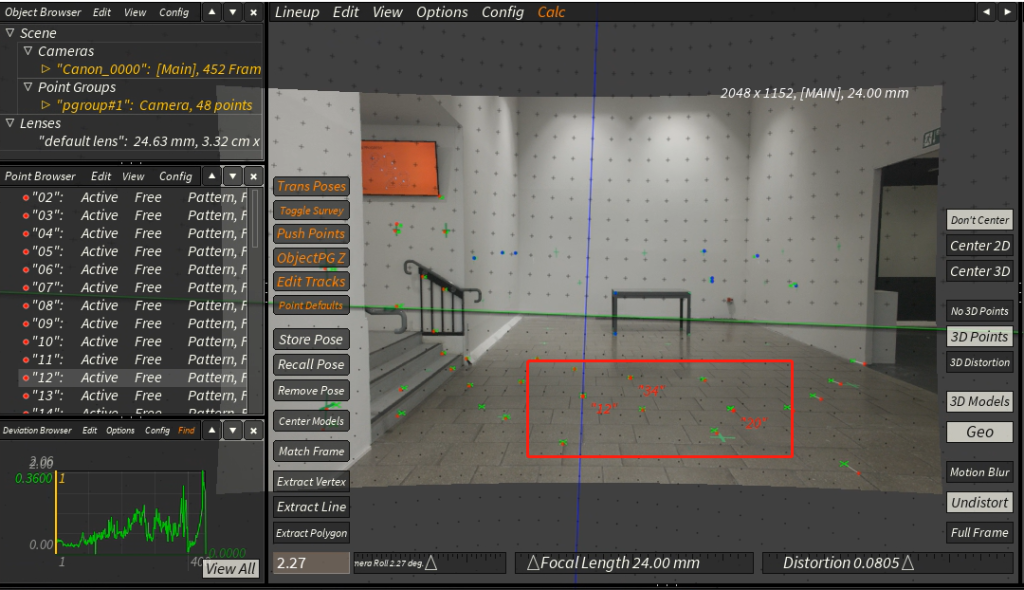1024x590 pixels.
Task: Collapse the Scene tree node
Action: [10, 32]
